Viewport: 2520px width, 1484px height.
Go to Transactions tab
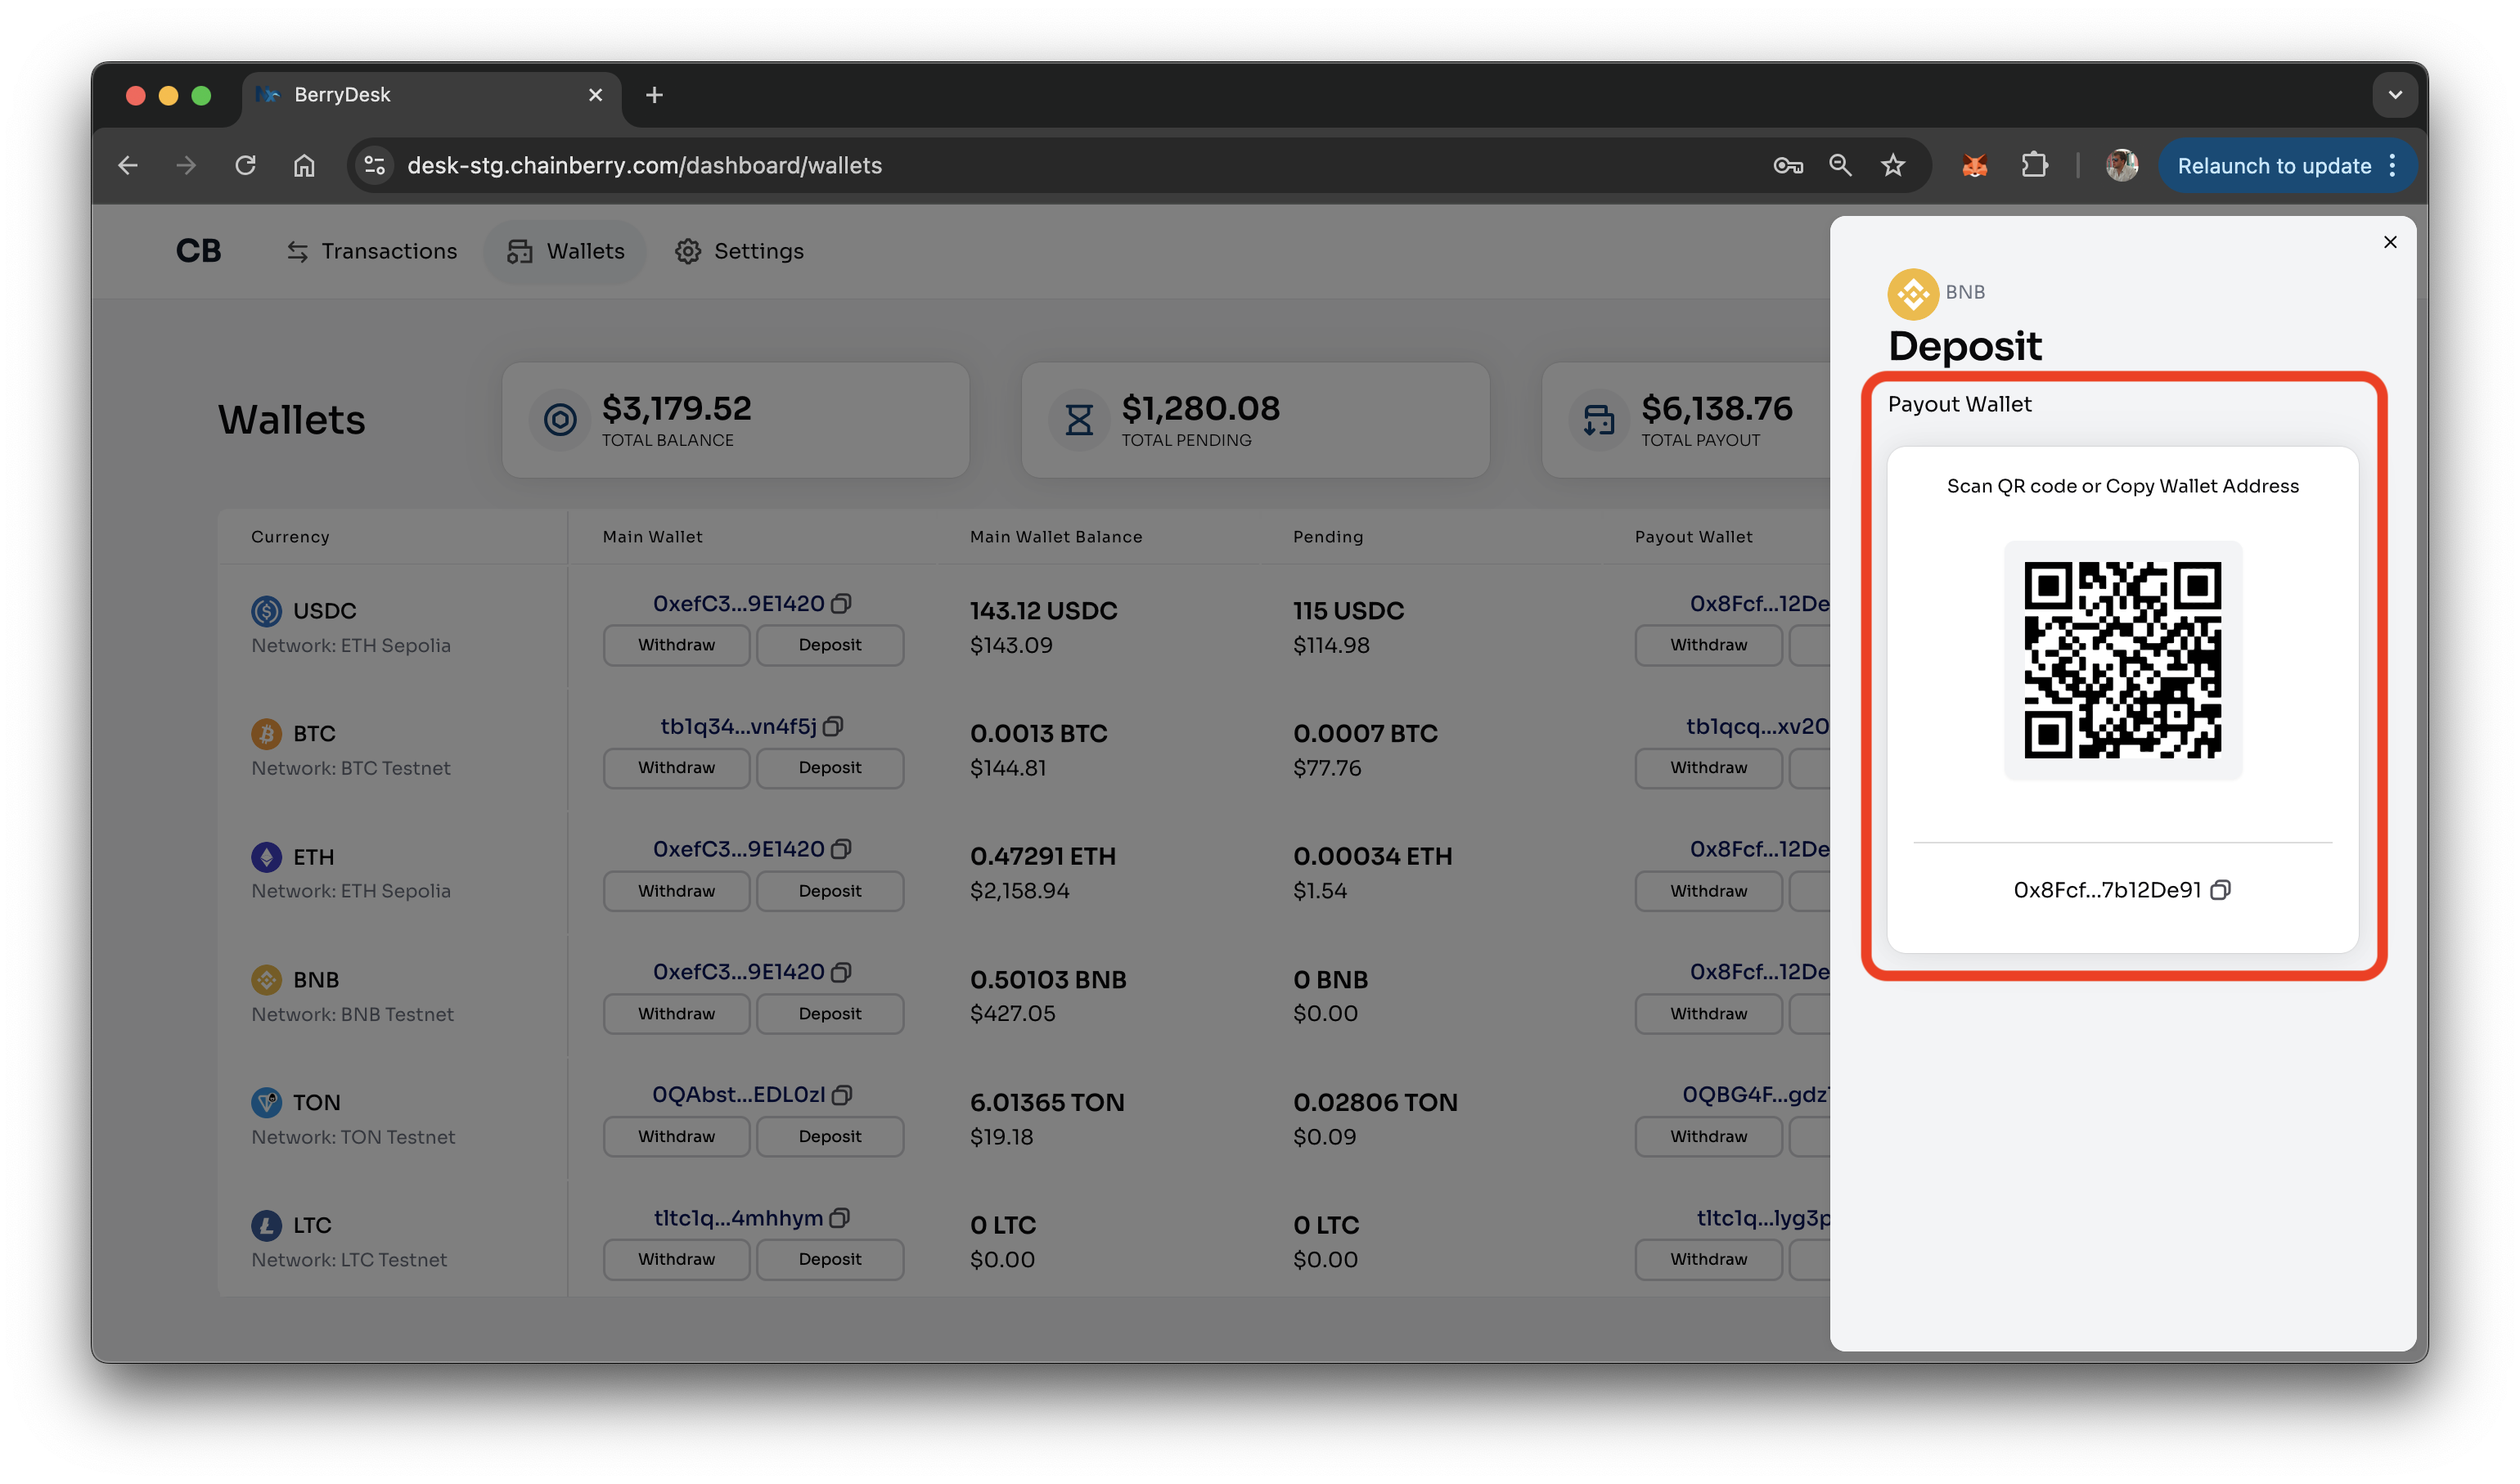click(372, 251)
